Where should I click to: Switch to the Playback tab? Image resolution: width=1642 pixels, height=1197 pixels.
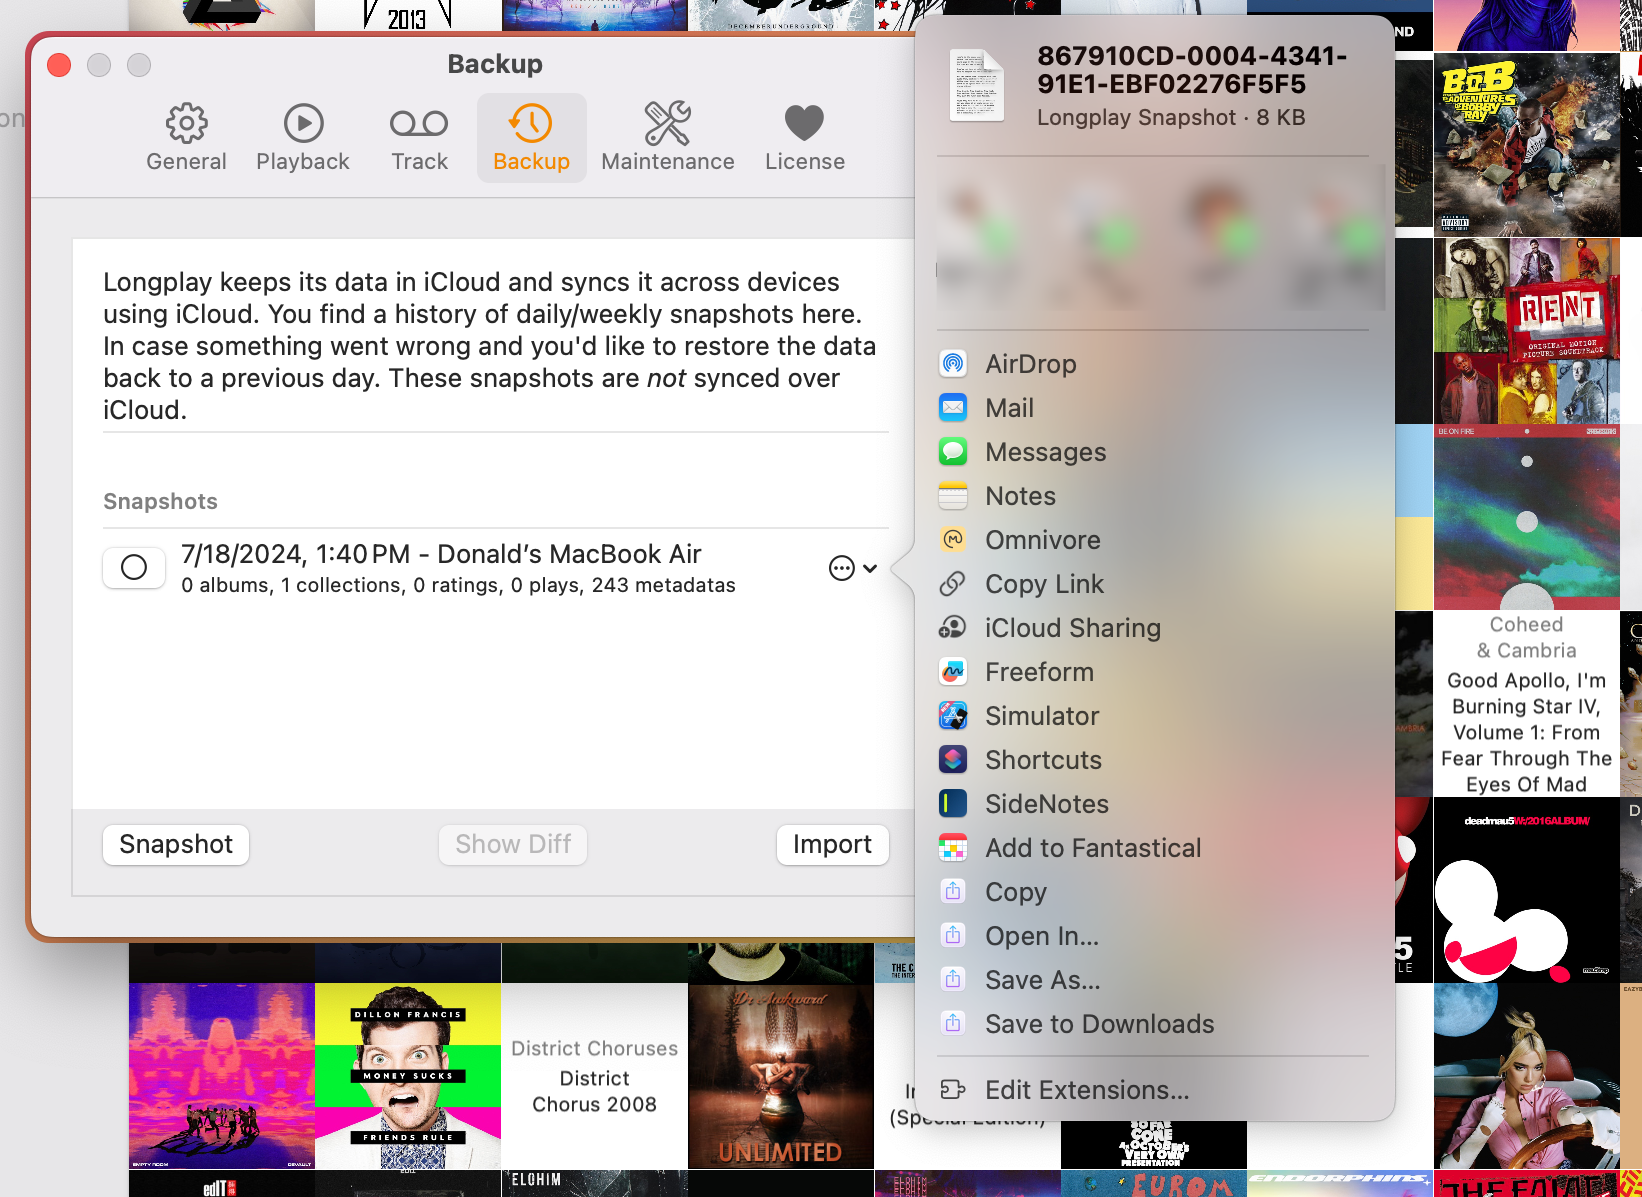[303, 138]
